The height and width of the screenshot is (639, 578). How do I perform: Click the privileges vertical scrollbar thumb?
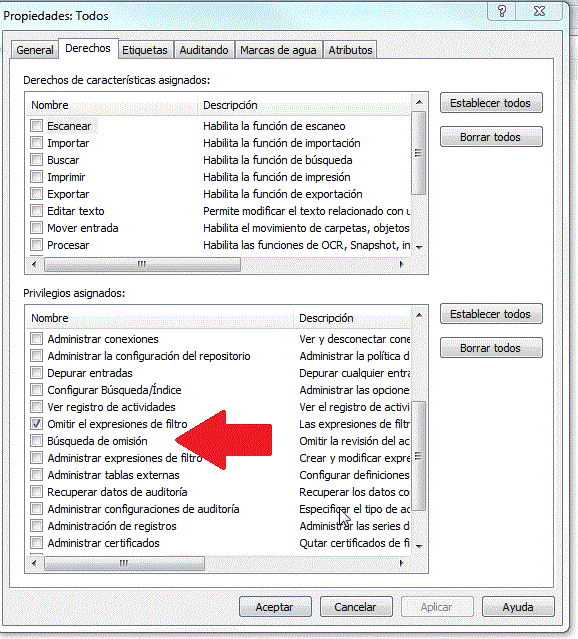click(419, 456)
